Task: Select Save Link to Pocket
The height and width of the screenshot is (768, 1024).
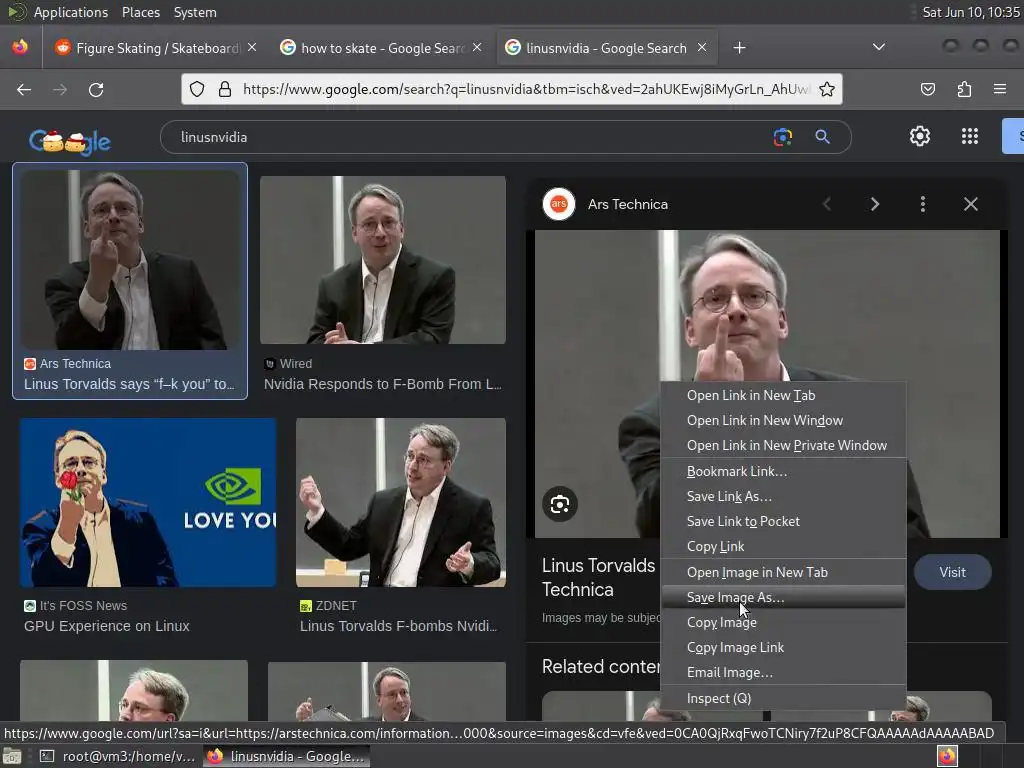Action: [784, 522]
